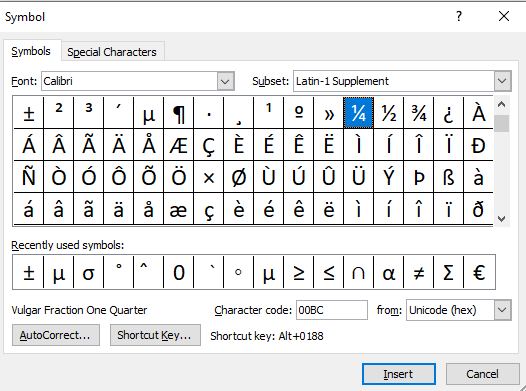Click the symbol grid scrollbar thumb
The image size is (526, 391).
502,123
